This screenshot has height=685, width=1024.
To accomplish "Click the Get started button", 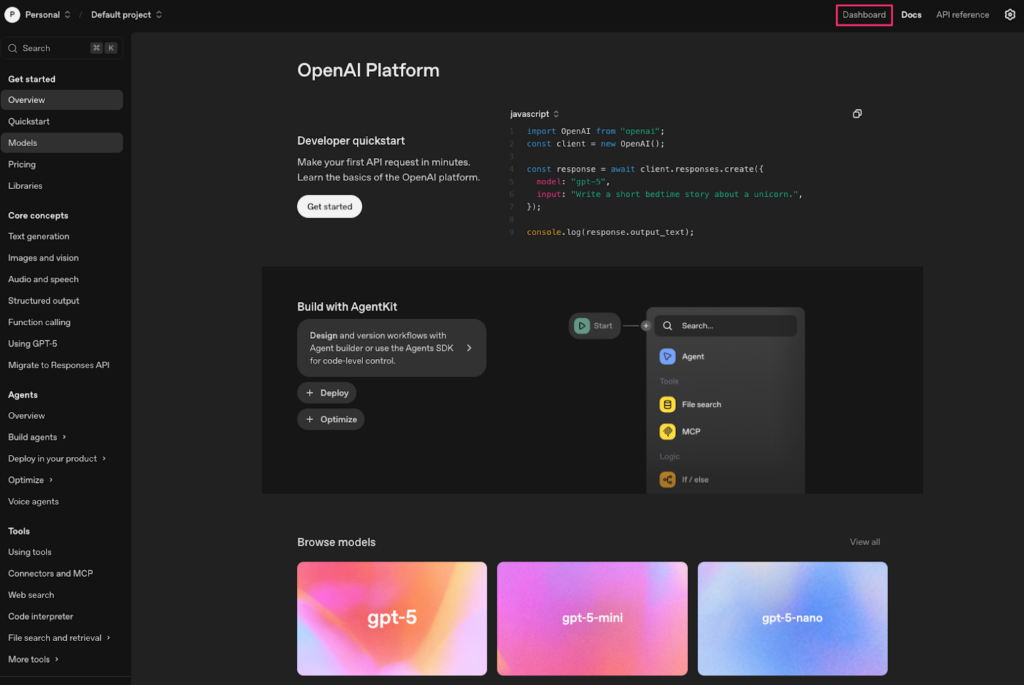I will 329,206.
